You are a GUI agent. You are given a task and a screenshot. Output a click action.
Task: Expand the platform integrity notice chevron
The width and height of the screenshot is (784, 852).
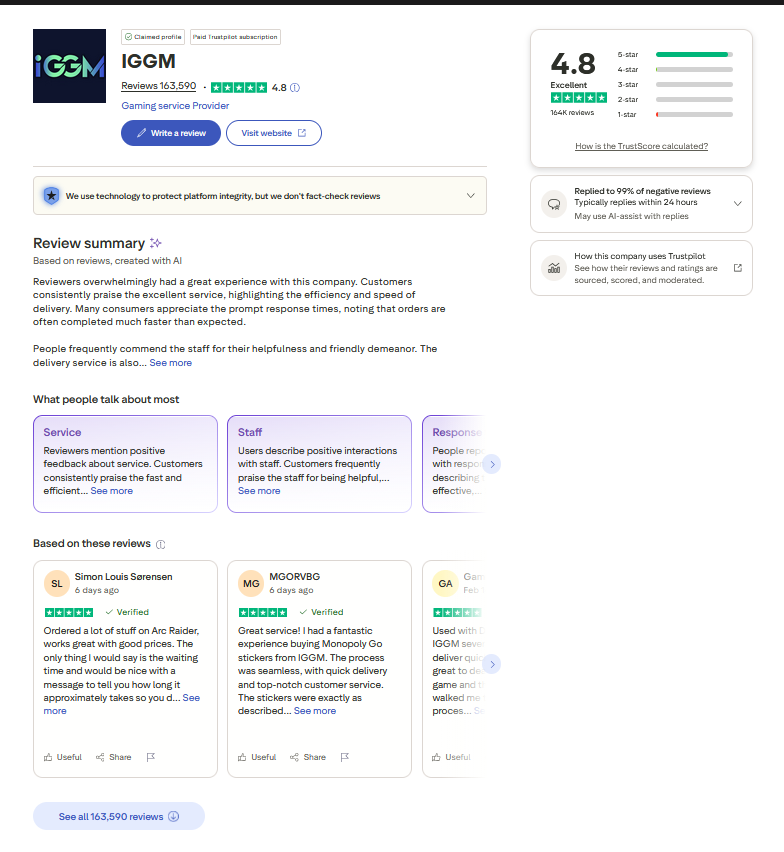pos(471,196)
